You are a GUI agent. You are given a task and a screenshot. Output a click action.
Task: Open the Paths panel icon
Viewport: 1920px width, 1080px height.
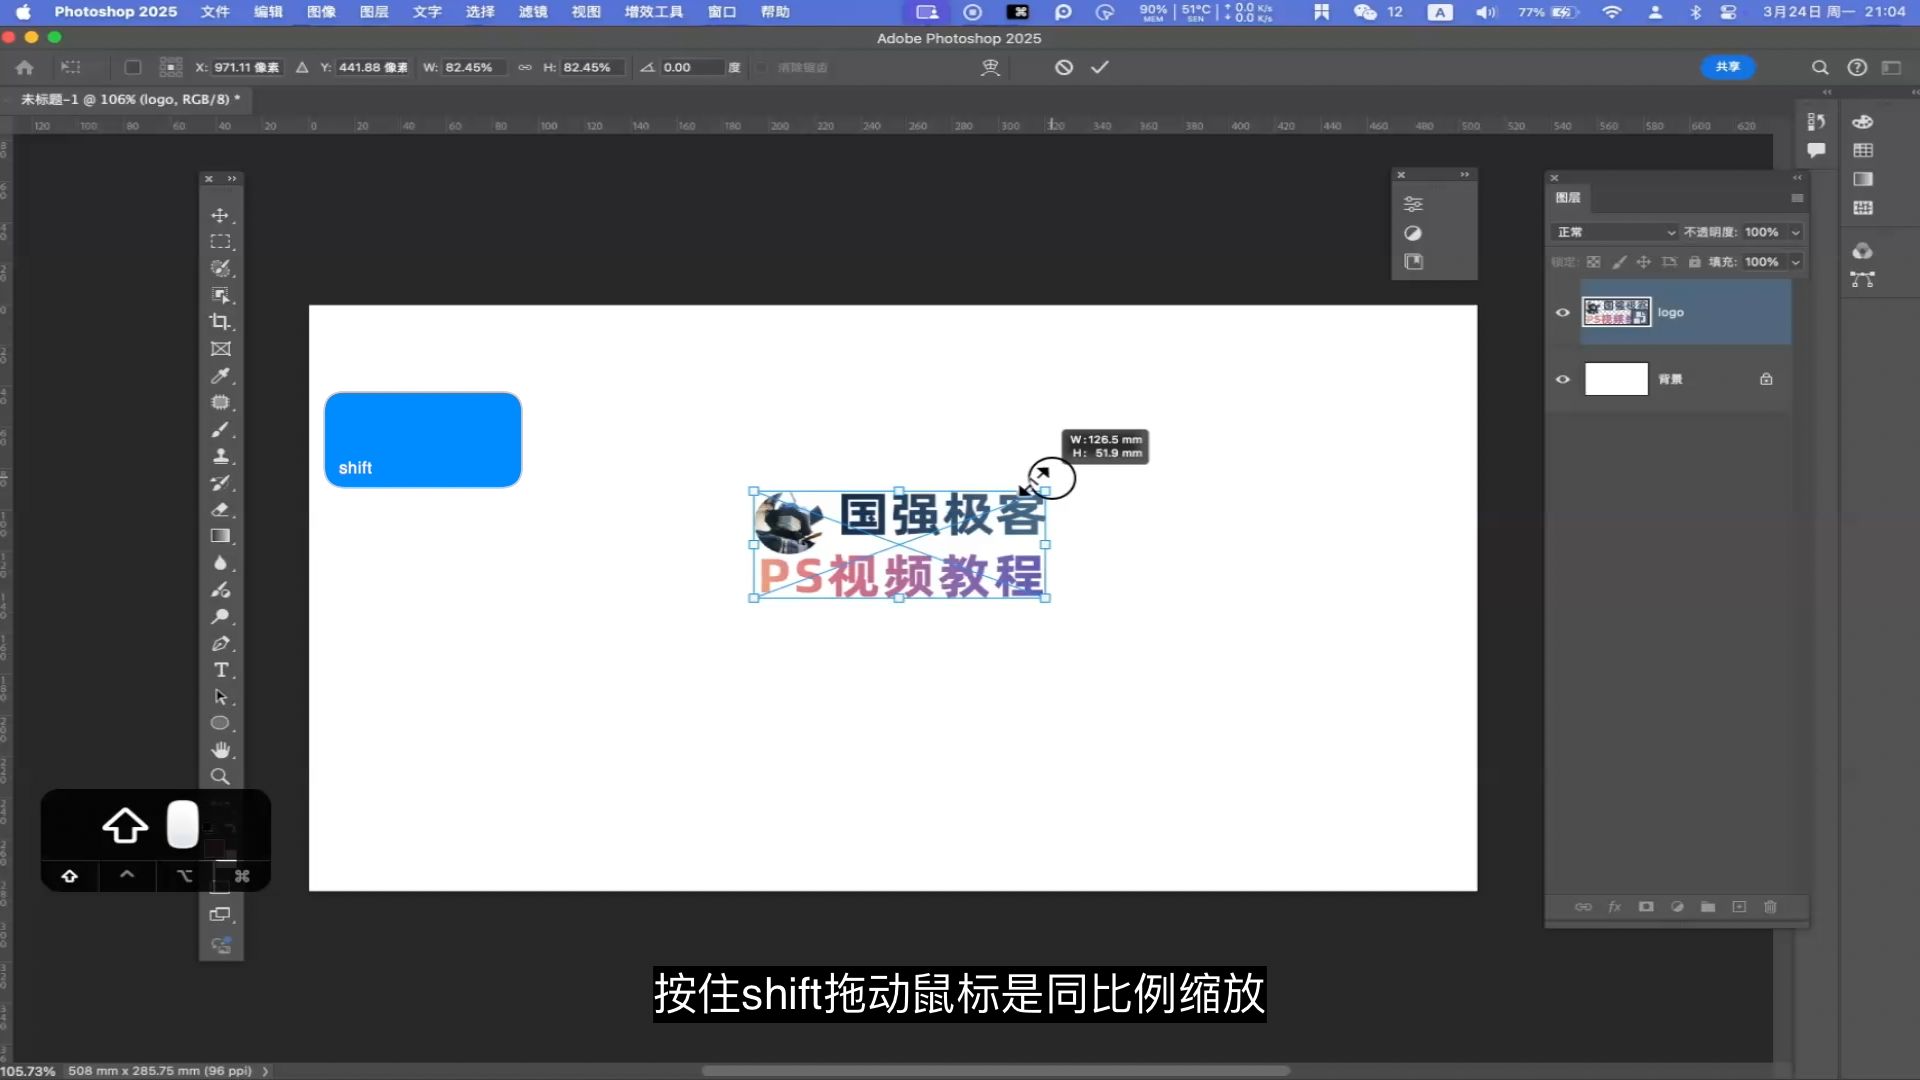[1862, 279]
